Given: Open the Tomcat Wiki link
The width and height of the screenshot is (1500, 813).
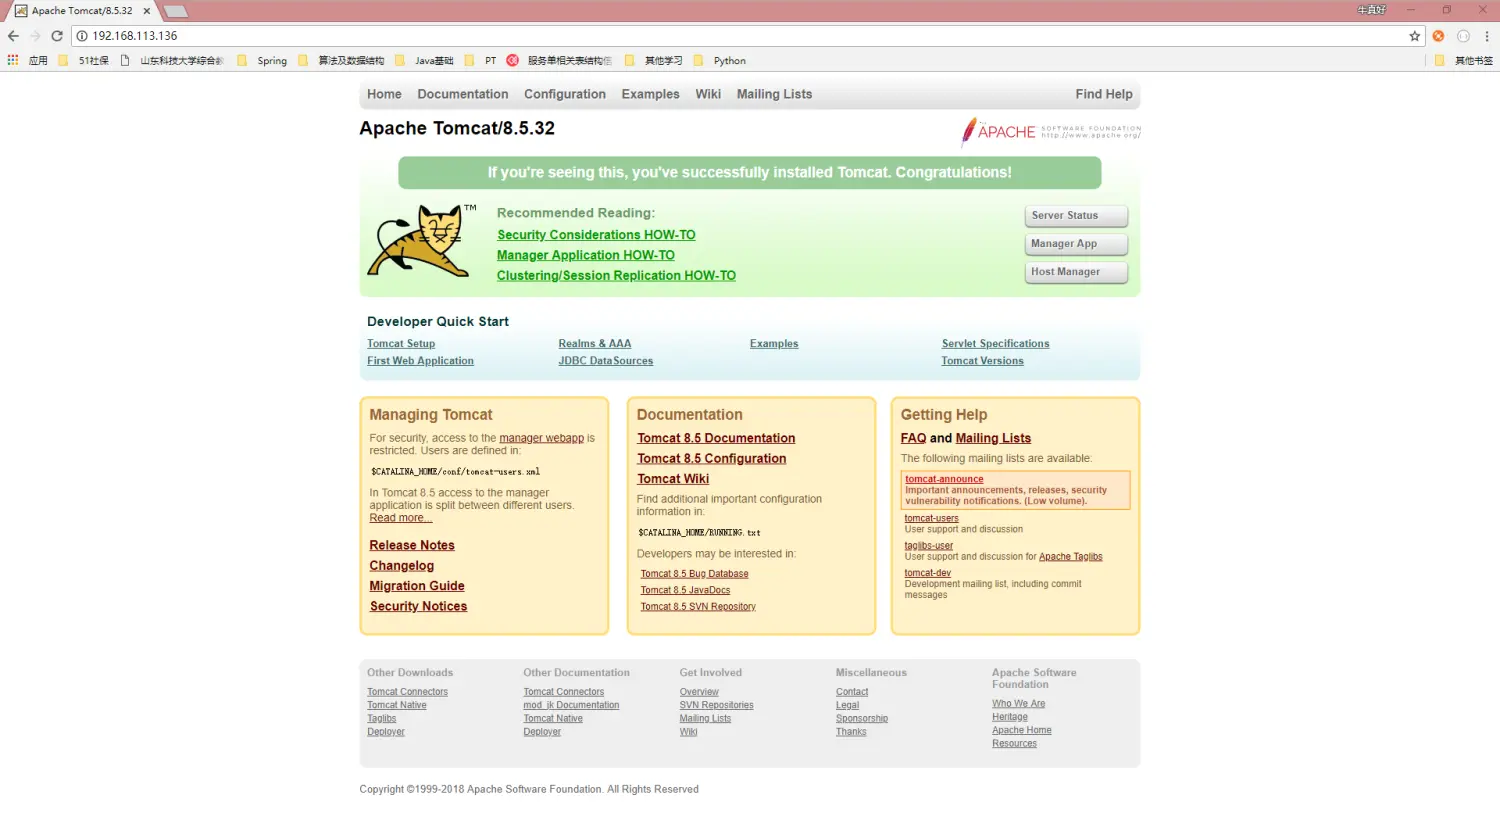Looking at the screenshot, I should 673,479.
